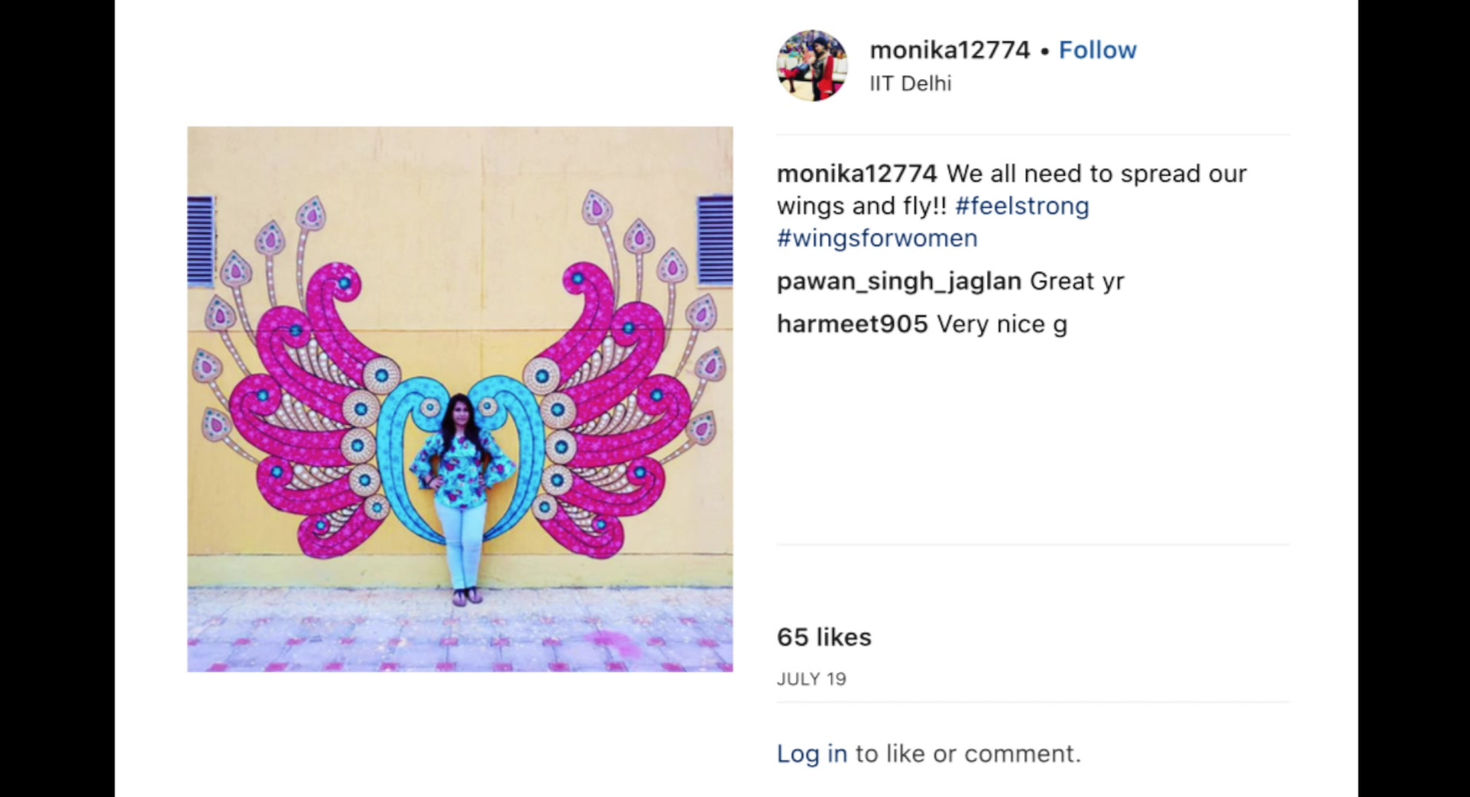
Task: Open the monika12774 username in the post header
Action: coord(949,50)
